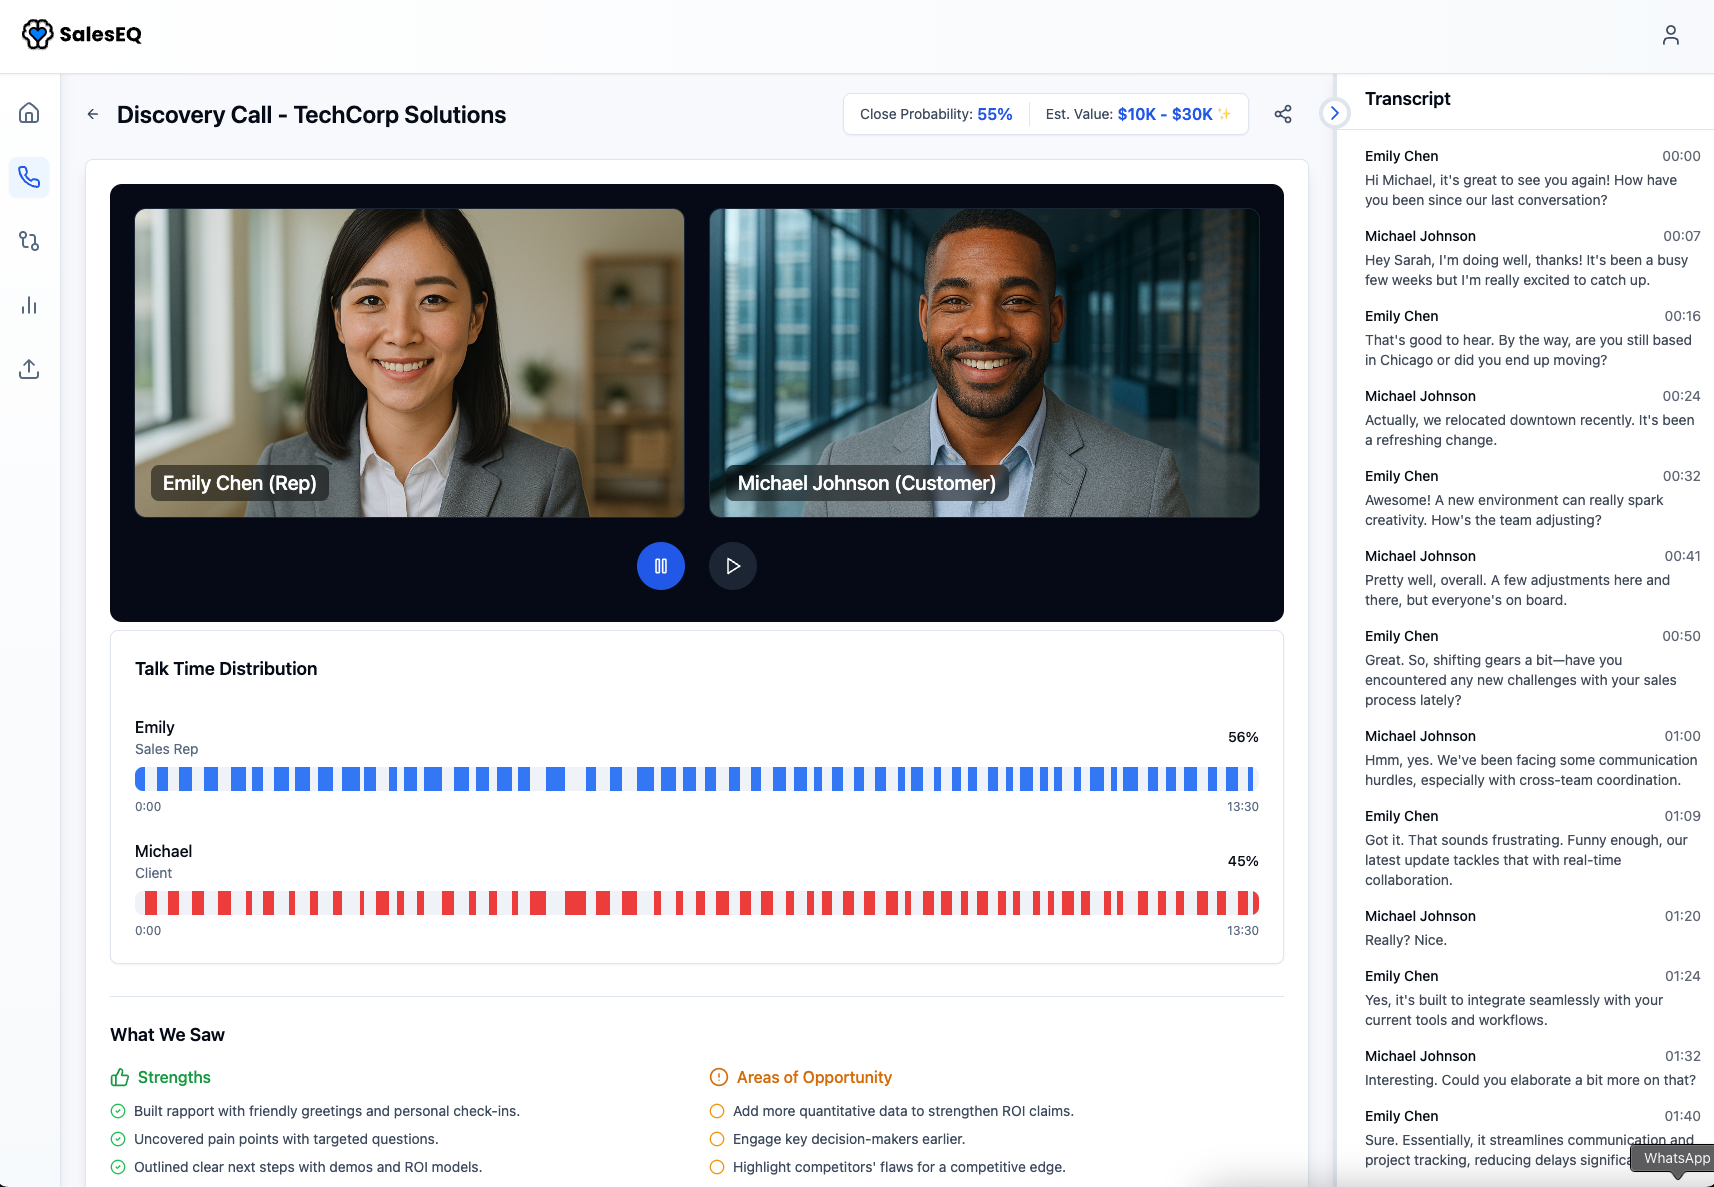Open the analytics bar chart sidebar icon
This screenshot has width=1714, height=1187.
(29, 305)
